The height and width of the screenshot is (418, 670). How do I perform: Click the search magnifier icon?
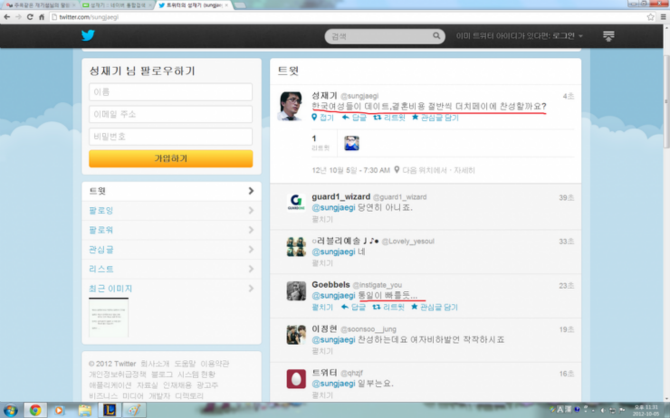pyautogui.click(x=436, y=36)
